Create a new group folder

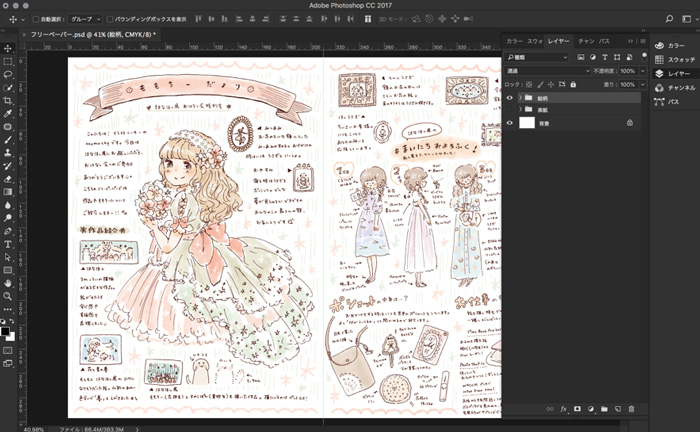tap(604, 409)
